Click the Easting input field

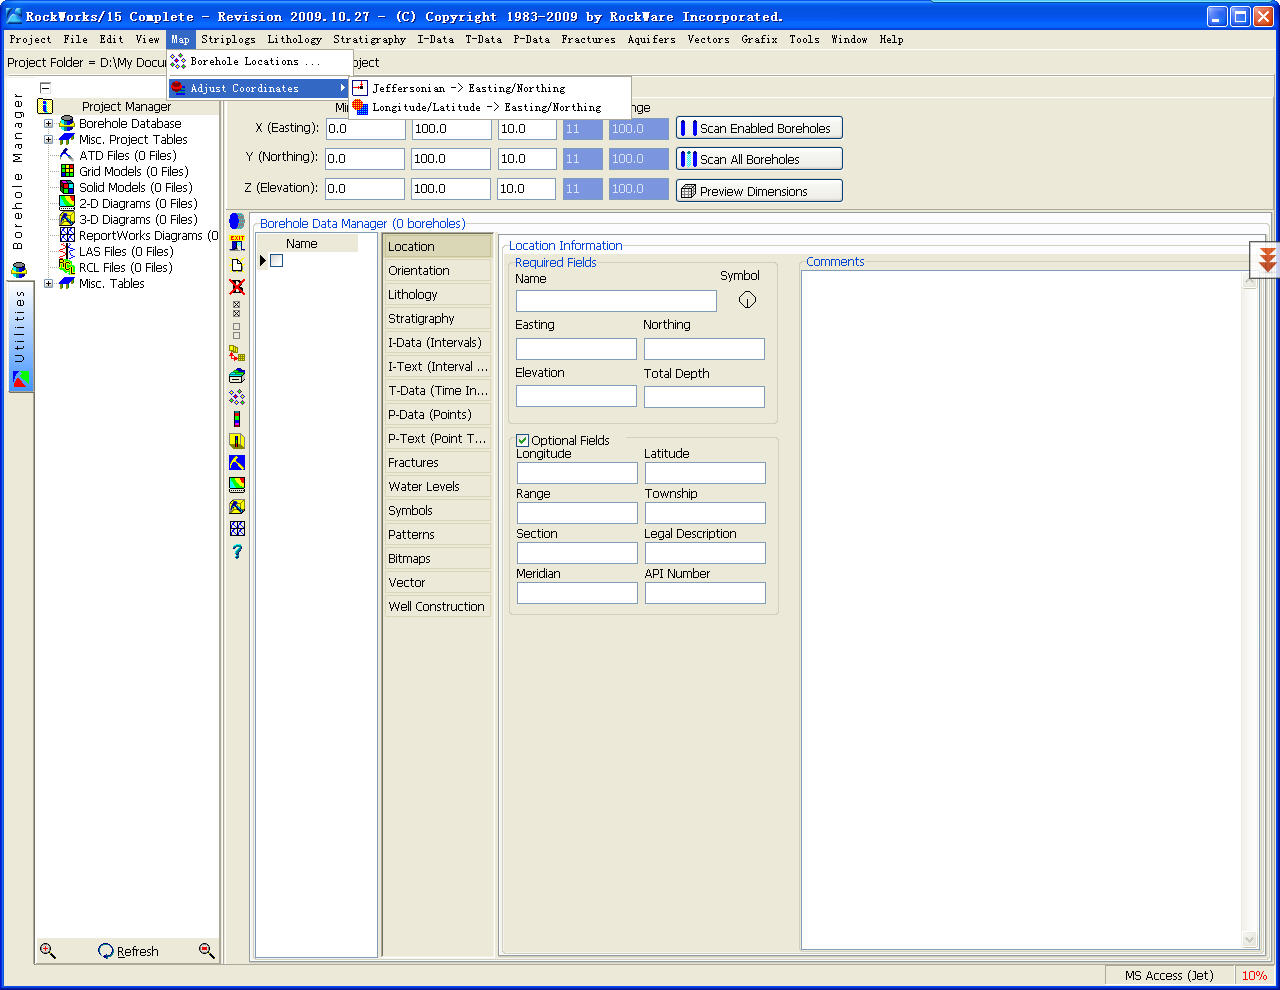(x=576, y=349)
